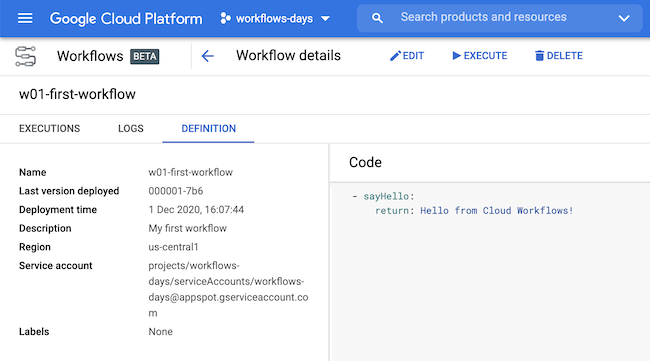Click the EDIT button
The height and width of the screenshot is (361, 650).
[x=407, y=56]
